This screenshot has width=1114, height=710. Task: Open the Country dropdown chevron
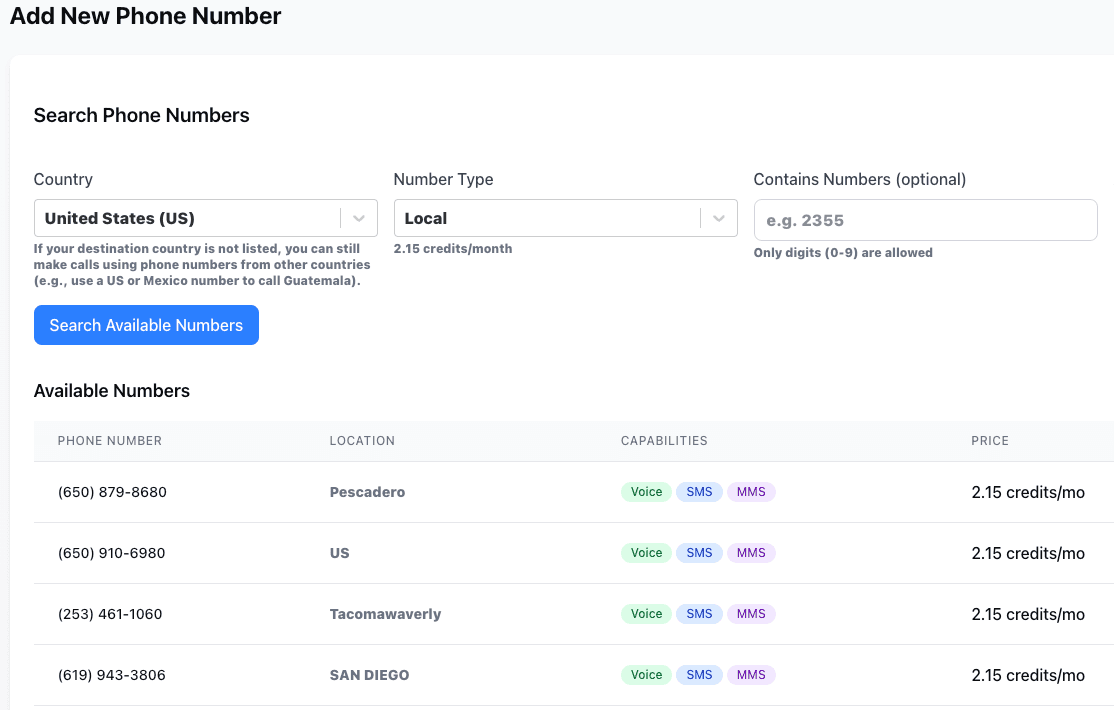[x=359, y=219]
